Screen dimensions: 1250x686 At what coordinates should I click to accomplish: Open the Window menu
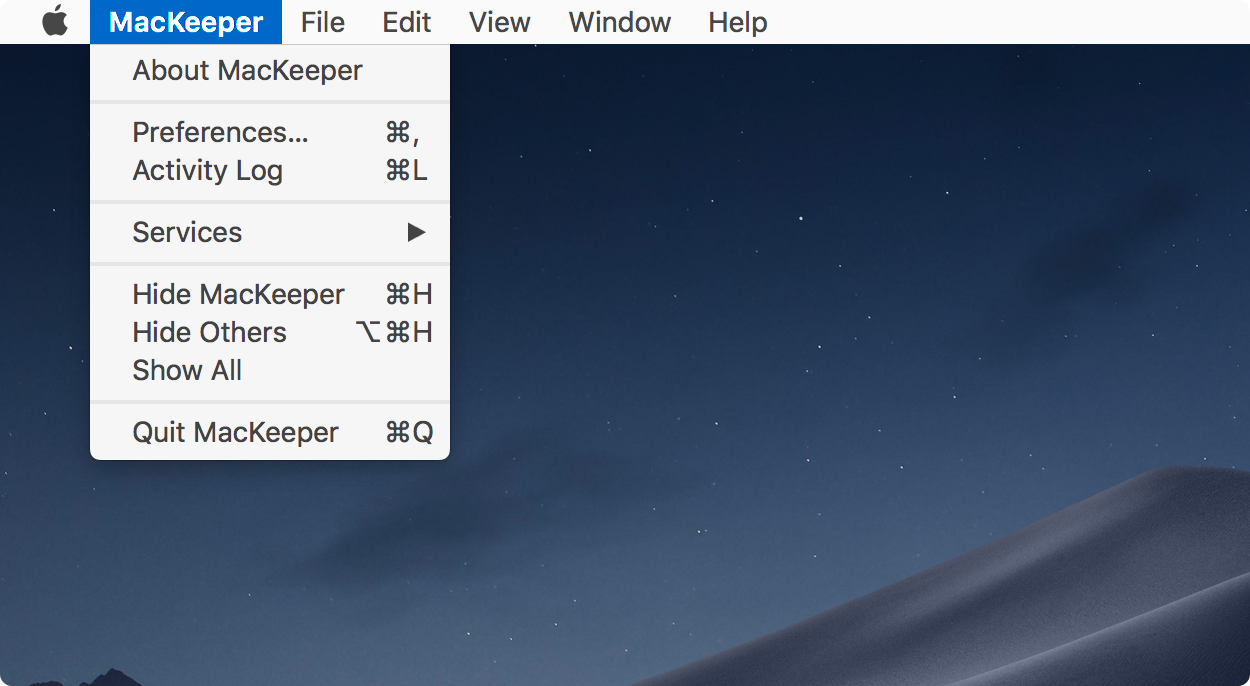[x=620, y=21]
